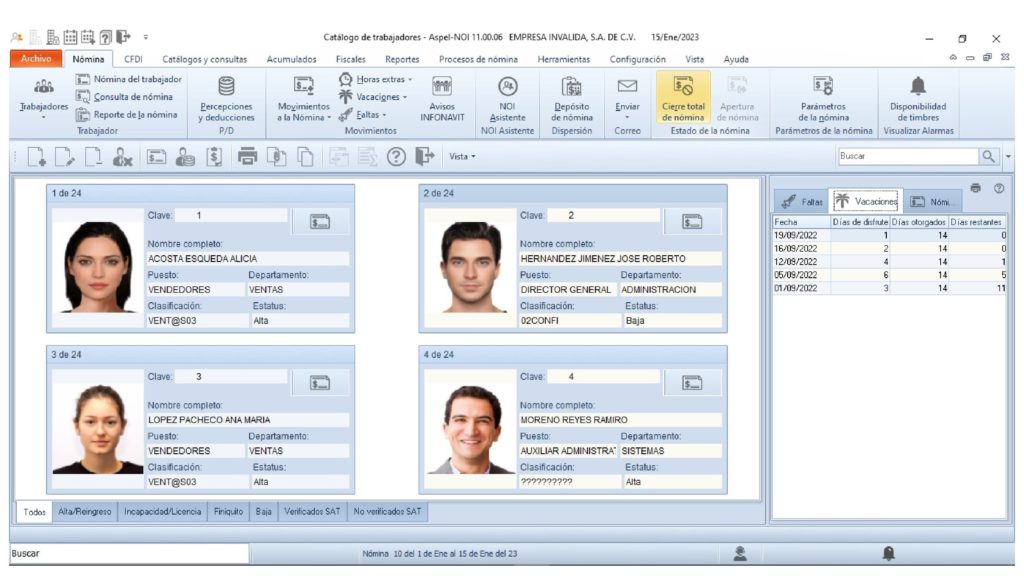The width and height of the screenshot is (1024, 576).
Task: Click the print icon in toolbar
Action: [248, 156]
